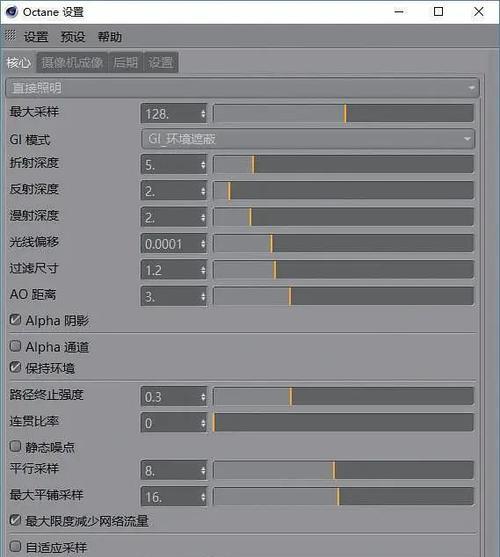The width and height of the screenshot is (500, 557).
Task: Switch to the 设置 tab beside 后期
Action: [x=161, y=63]
